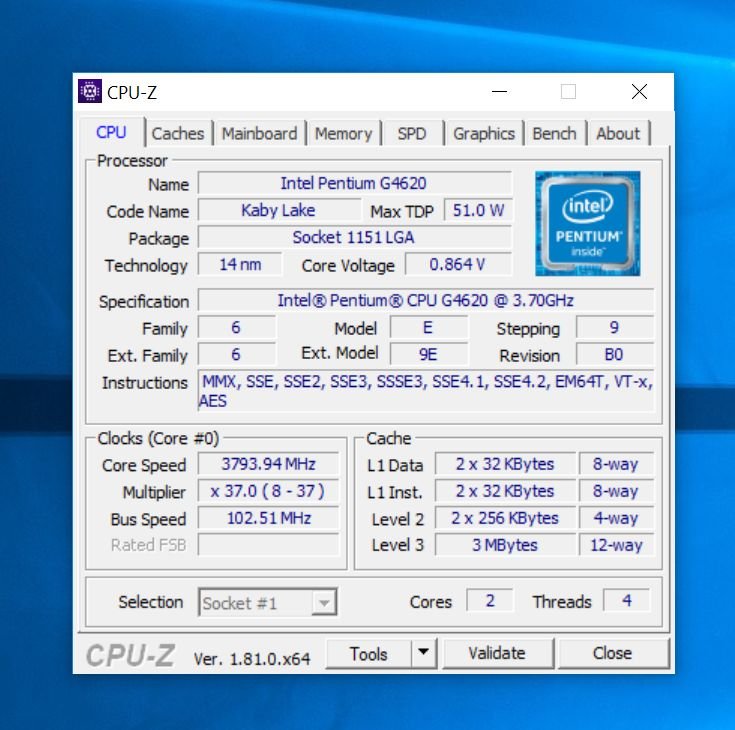Click the Revision value B0
The image size is (735, 730).
[615, 354]
